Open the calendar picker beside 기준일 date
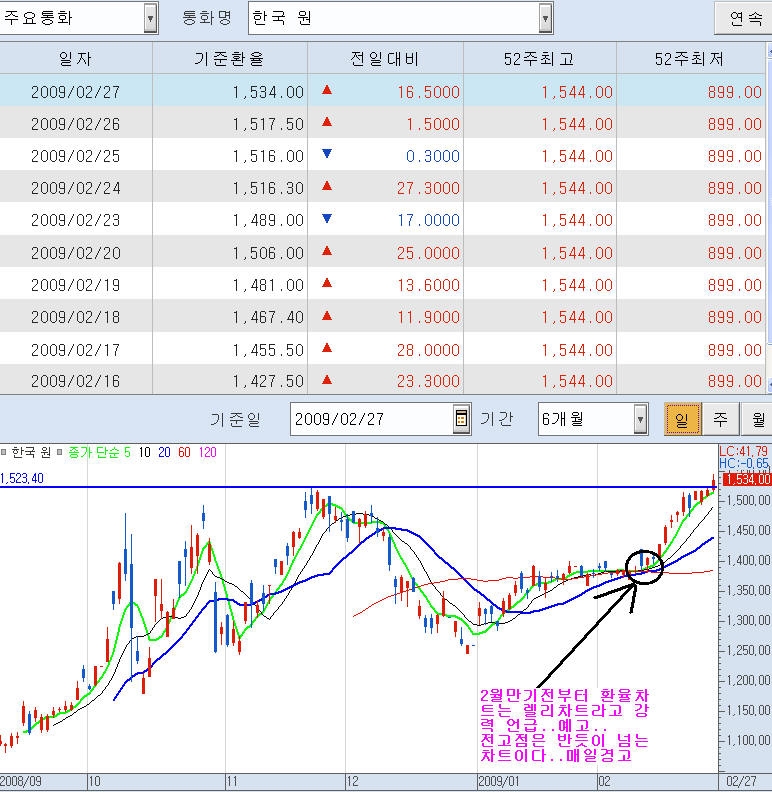Screen dimensions: 772x792 (461, 419)
